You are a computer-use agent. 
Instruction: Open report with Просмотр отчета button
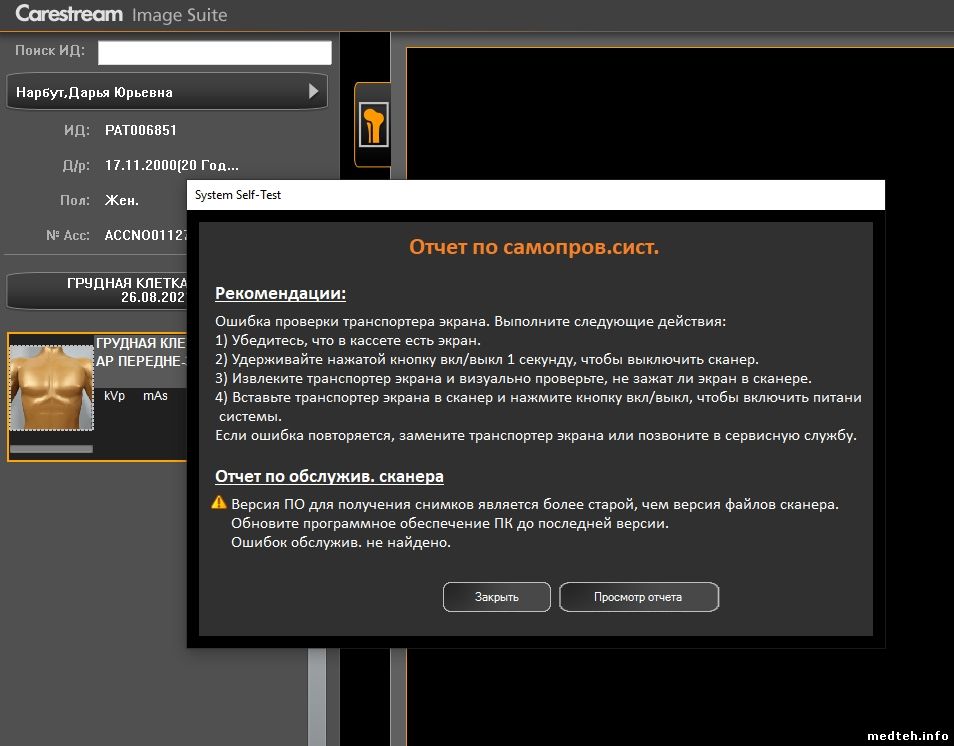coord(638,597)
